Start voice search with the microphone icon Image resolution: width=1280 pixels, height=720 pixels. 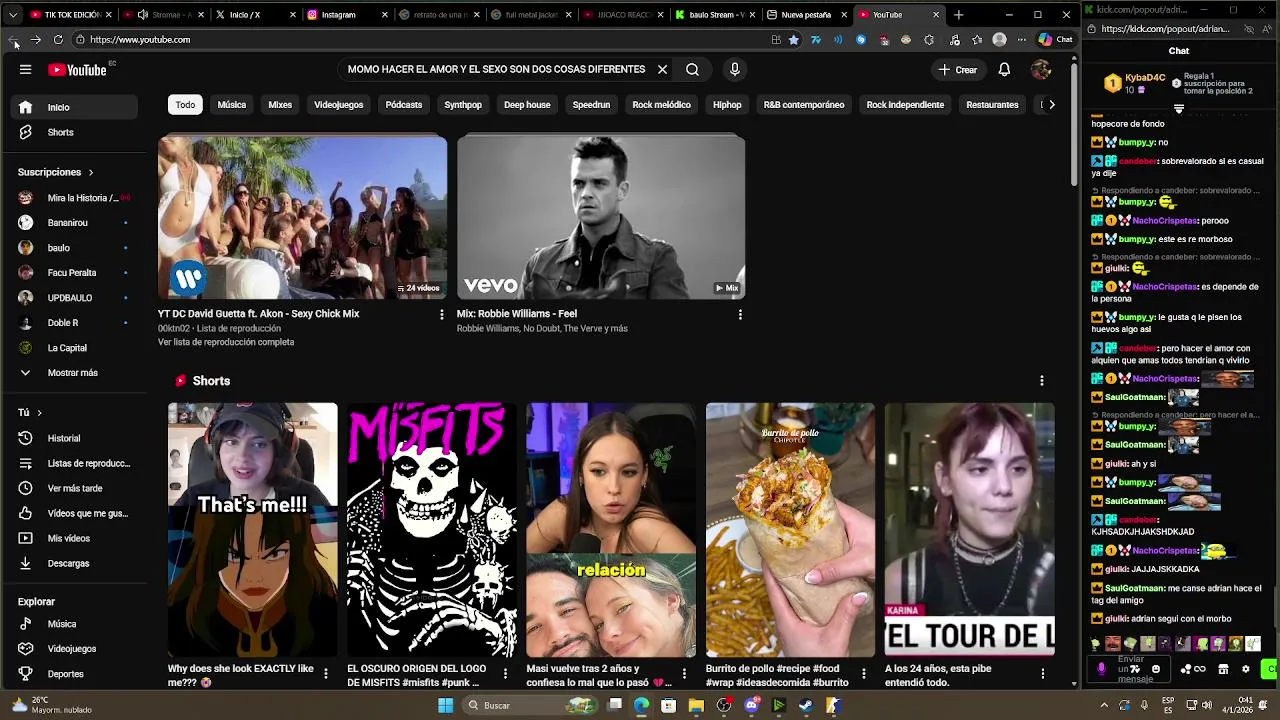click(x=735, y=70)
